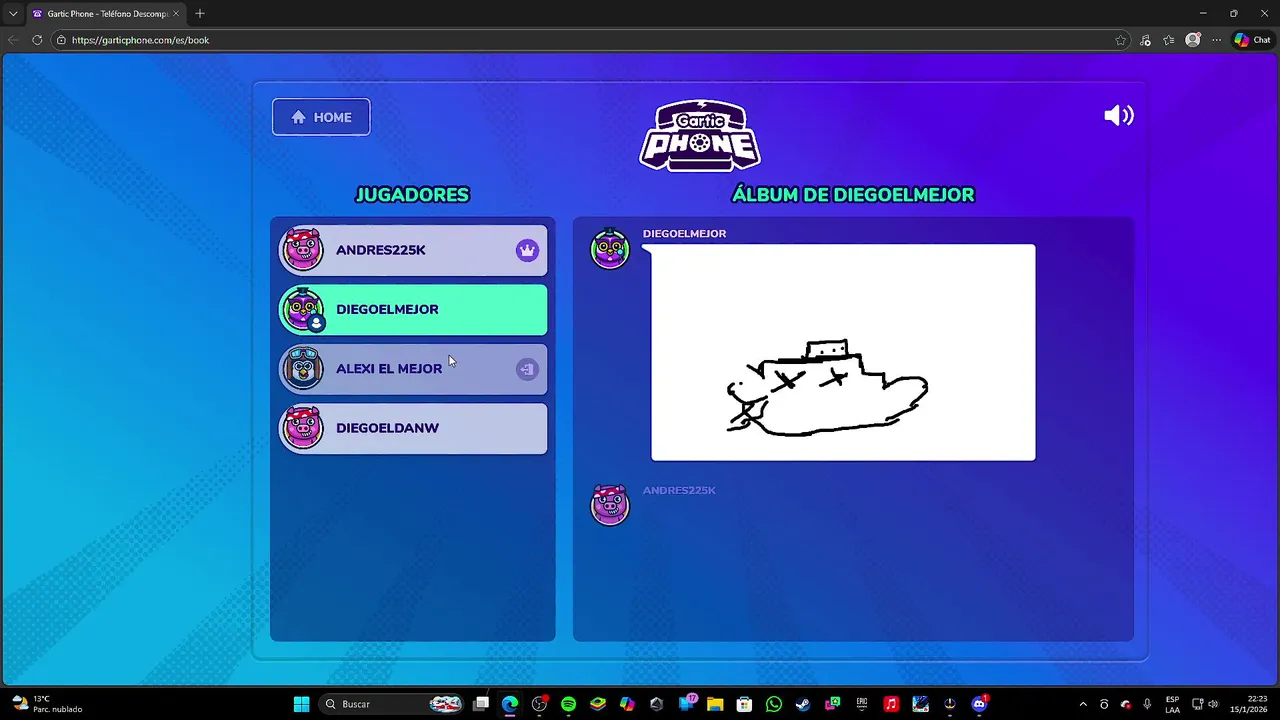Mute the game sound with speaker icon
Screen dimensions: 1280x720
1118,115
